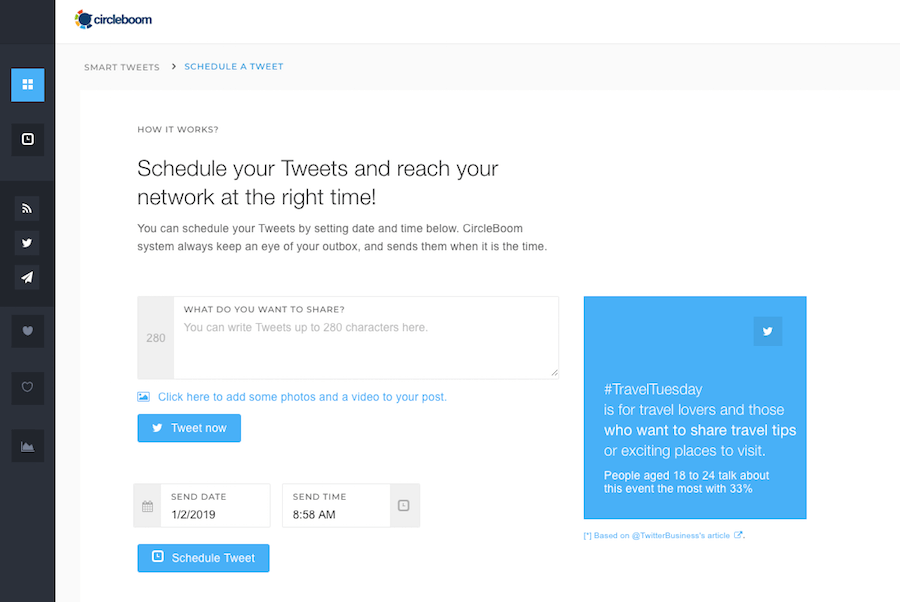This screenshot has height=602, width=900.
Task: Click the Schedule Tweet button
Action: (x=203, y=558)
